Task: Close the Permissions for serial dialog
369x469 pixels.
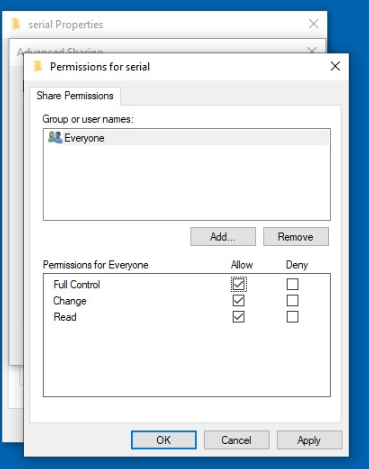Action: [335, 66]
